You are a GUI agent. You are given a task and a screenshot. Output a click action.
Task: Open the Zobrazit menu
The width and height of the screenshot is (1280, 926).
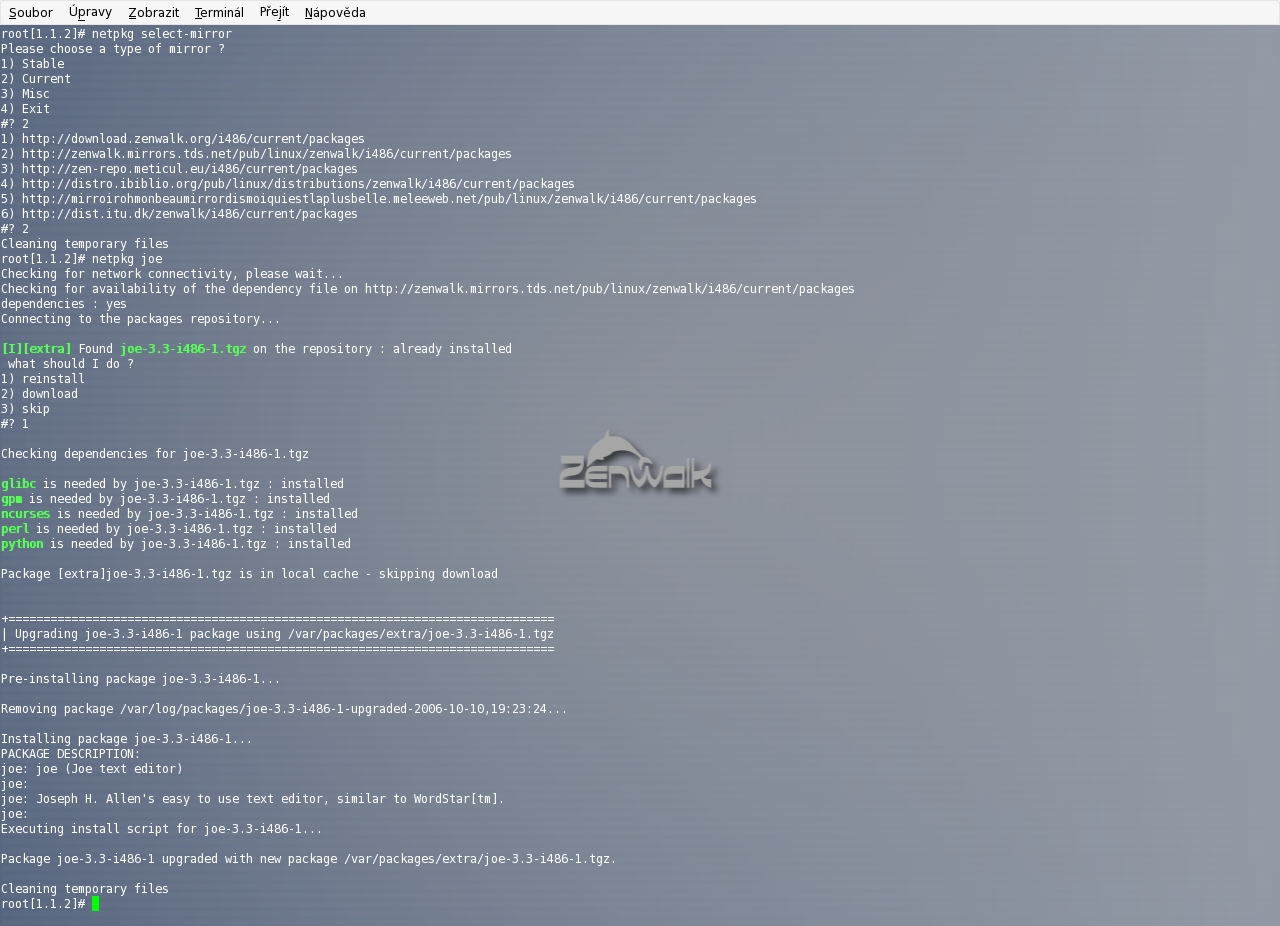pos(153,12)
